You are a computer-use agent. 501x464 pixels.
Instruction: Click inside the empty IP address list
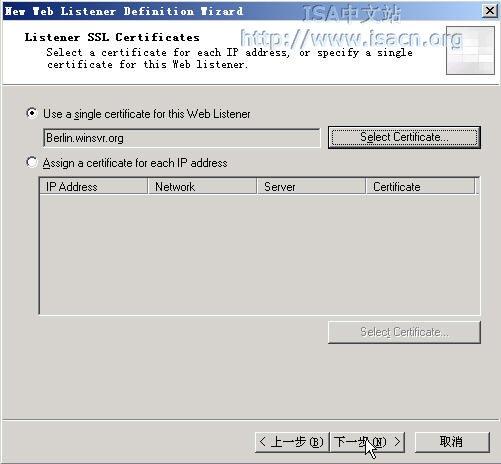click(x=260, y=254)
